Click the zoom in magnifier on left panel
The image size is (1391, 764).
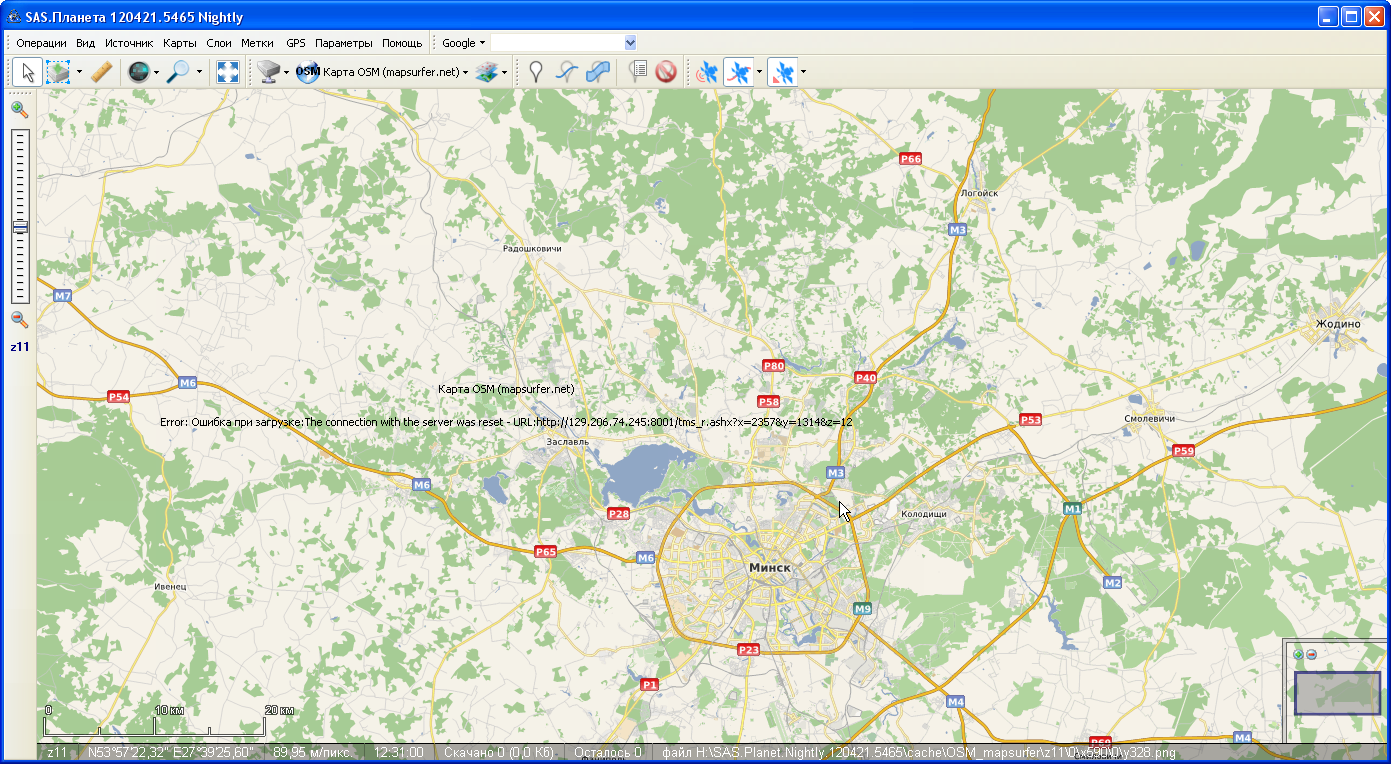[19, 110]
